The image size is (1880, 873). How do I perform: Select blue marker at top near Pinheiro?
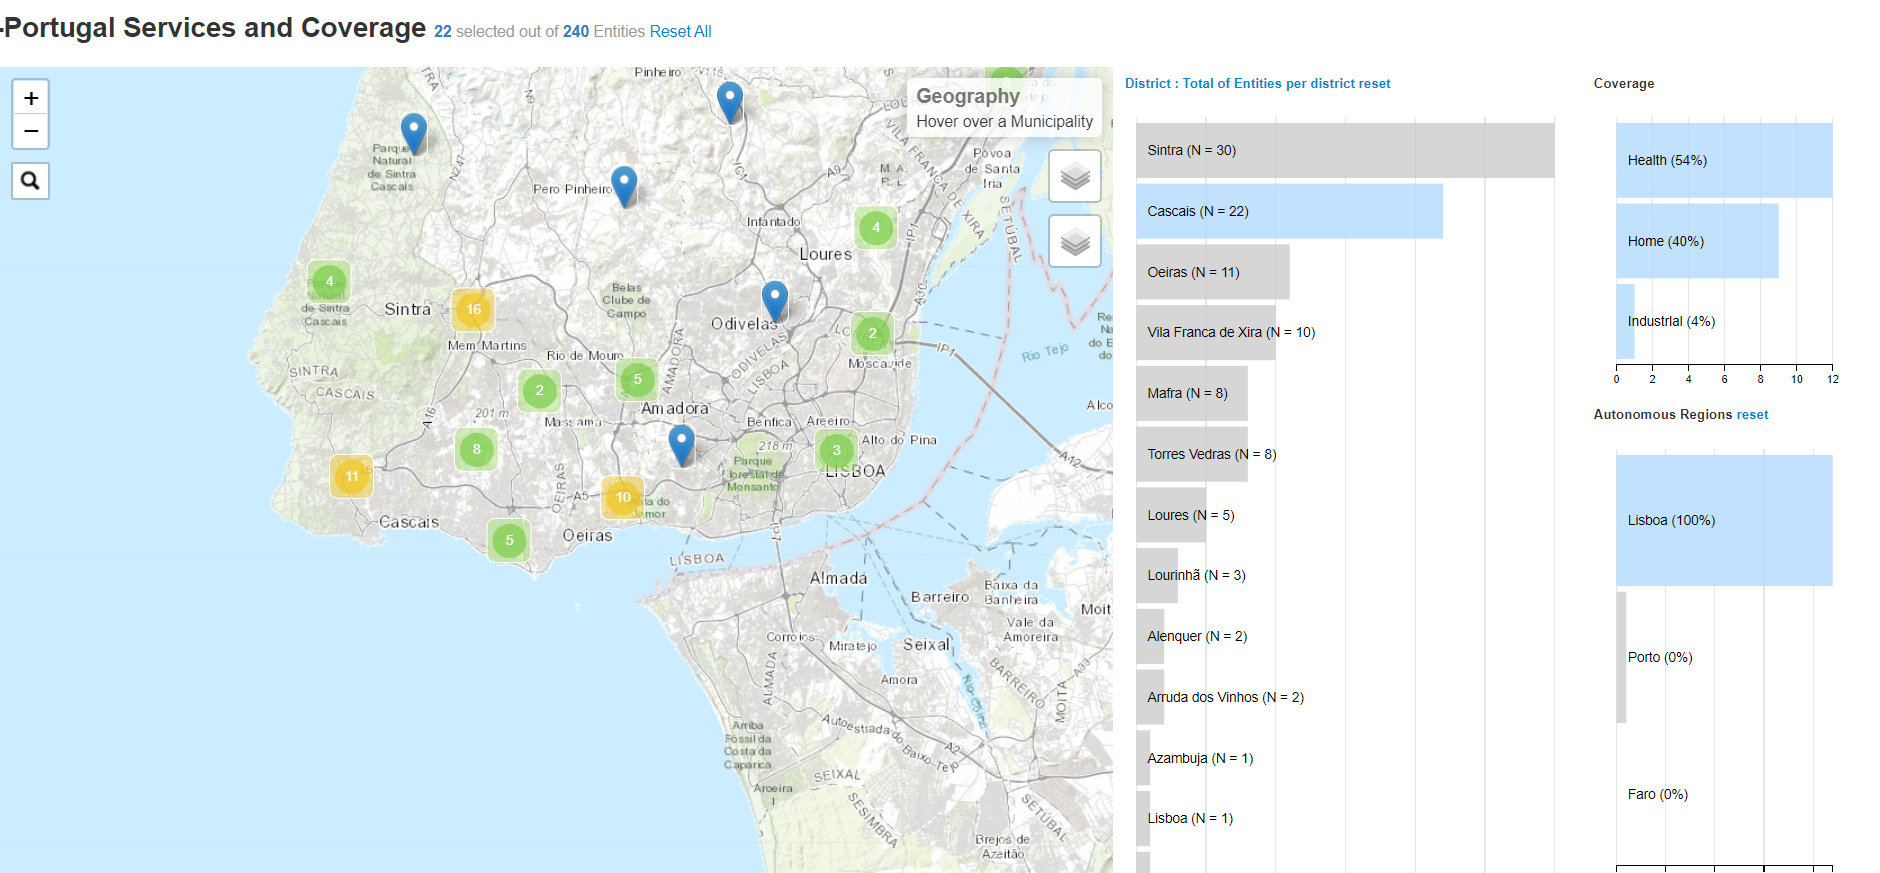pos(730,102)
